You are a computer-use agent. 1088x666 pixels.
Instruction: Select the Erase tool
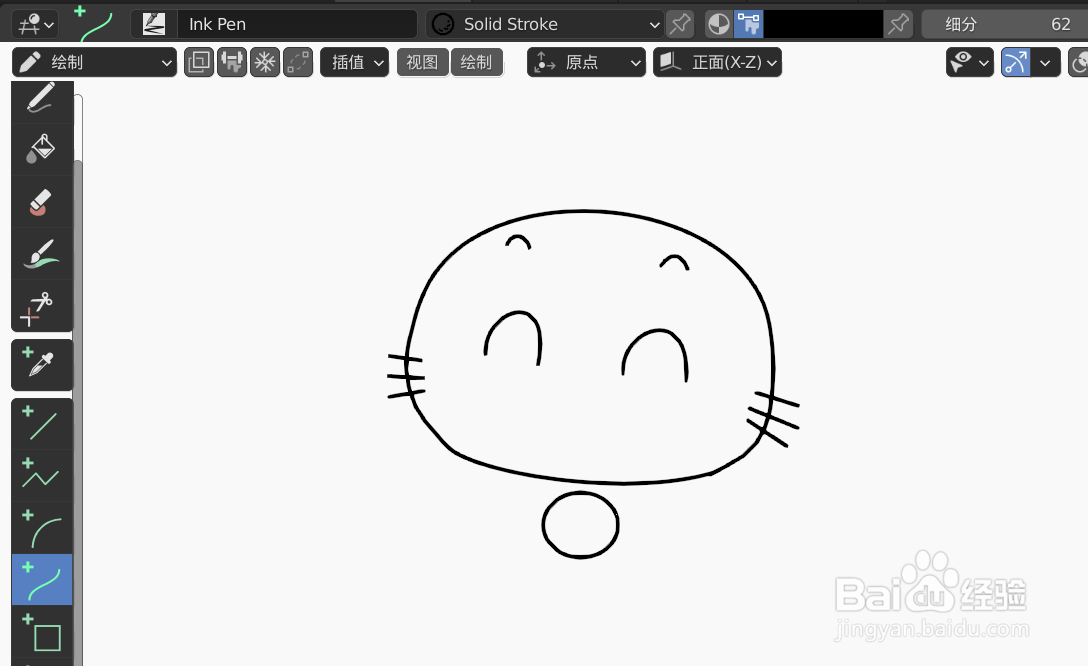(x=42, y=202)
